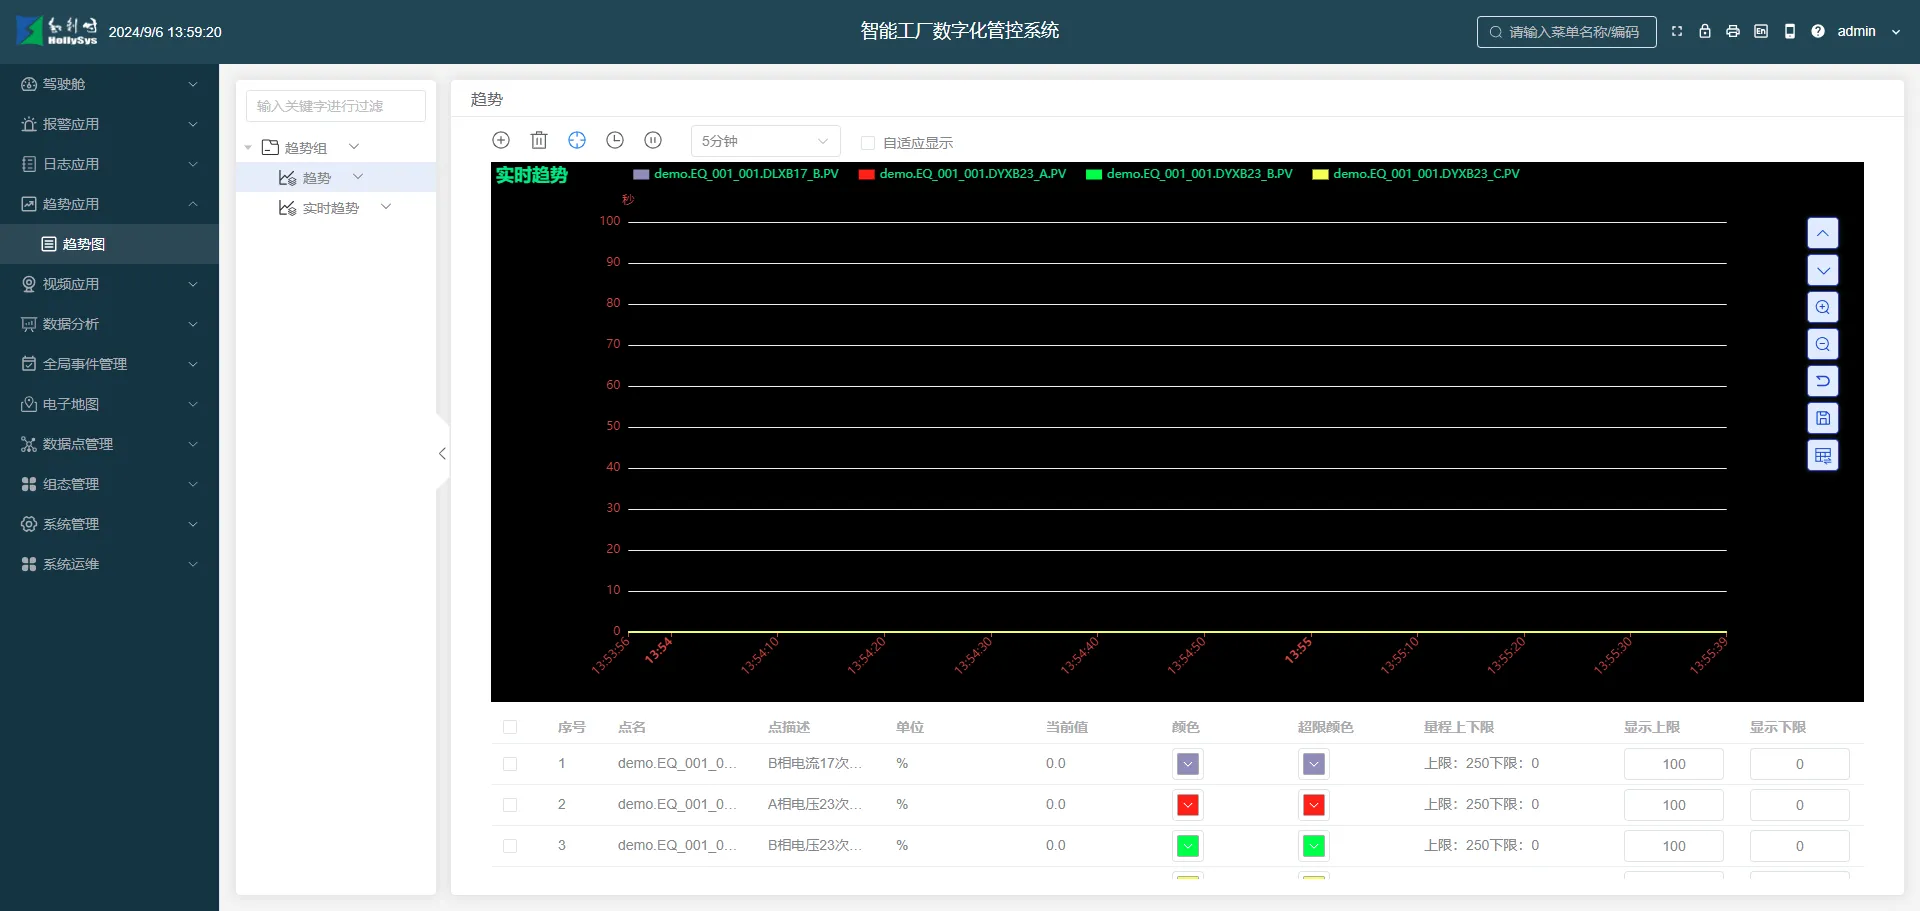This screenshot has height=911, width=1920.
Task: Expand the 数据点管理 sidebar menu
Action: point(109,444)
